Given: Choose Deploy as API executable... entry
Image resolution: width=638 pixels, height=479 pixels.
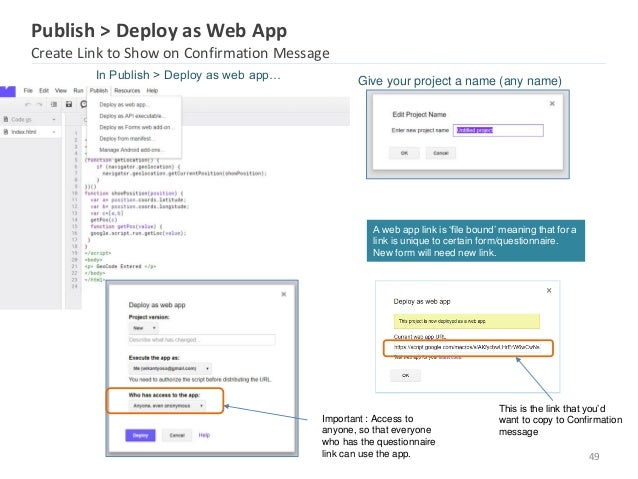Looking at the screenshot, I should (x=132, y=116).
